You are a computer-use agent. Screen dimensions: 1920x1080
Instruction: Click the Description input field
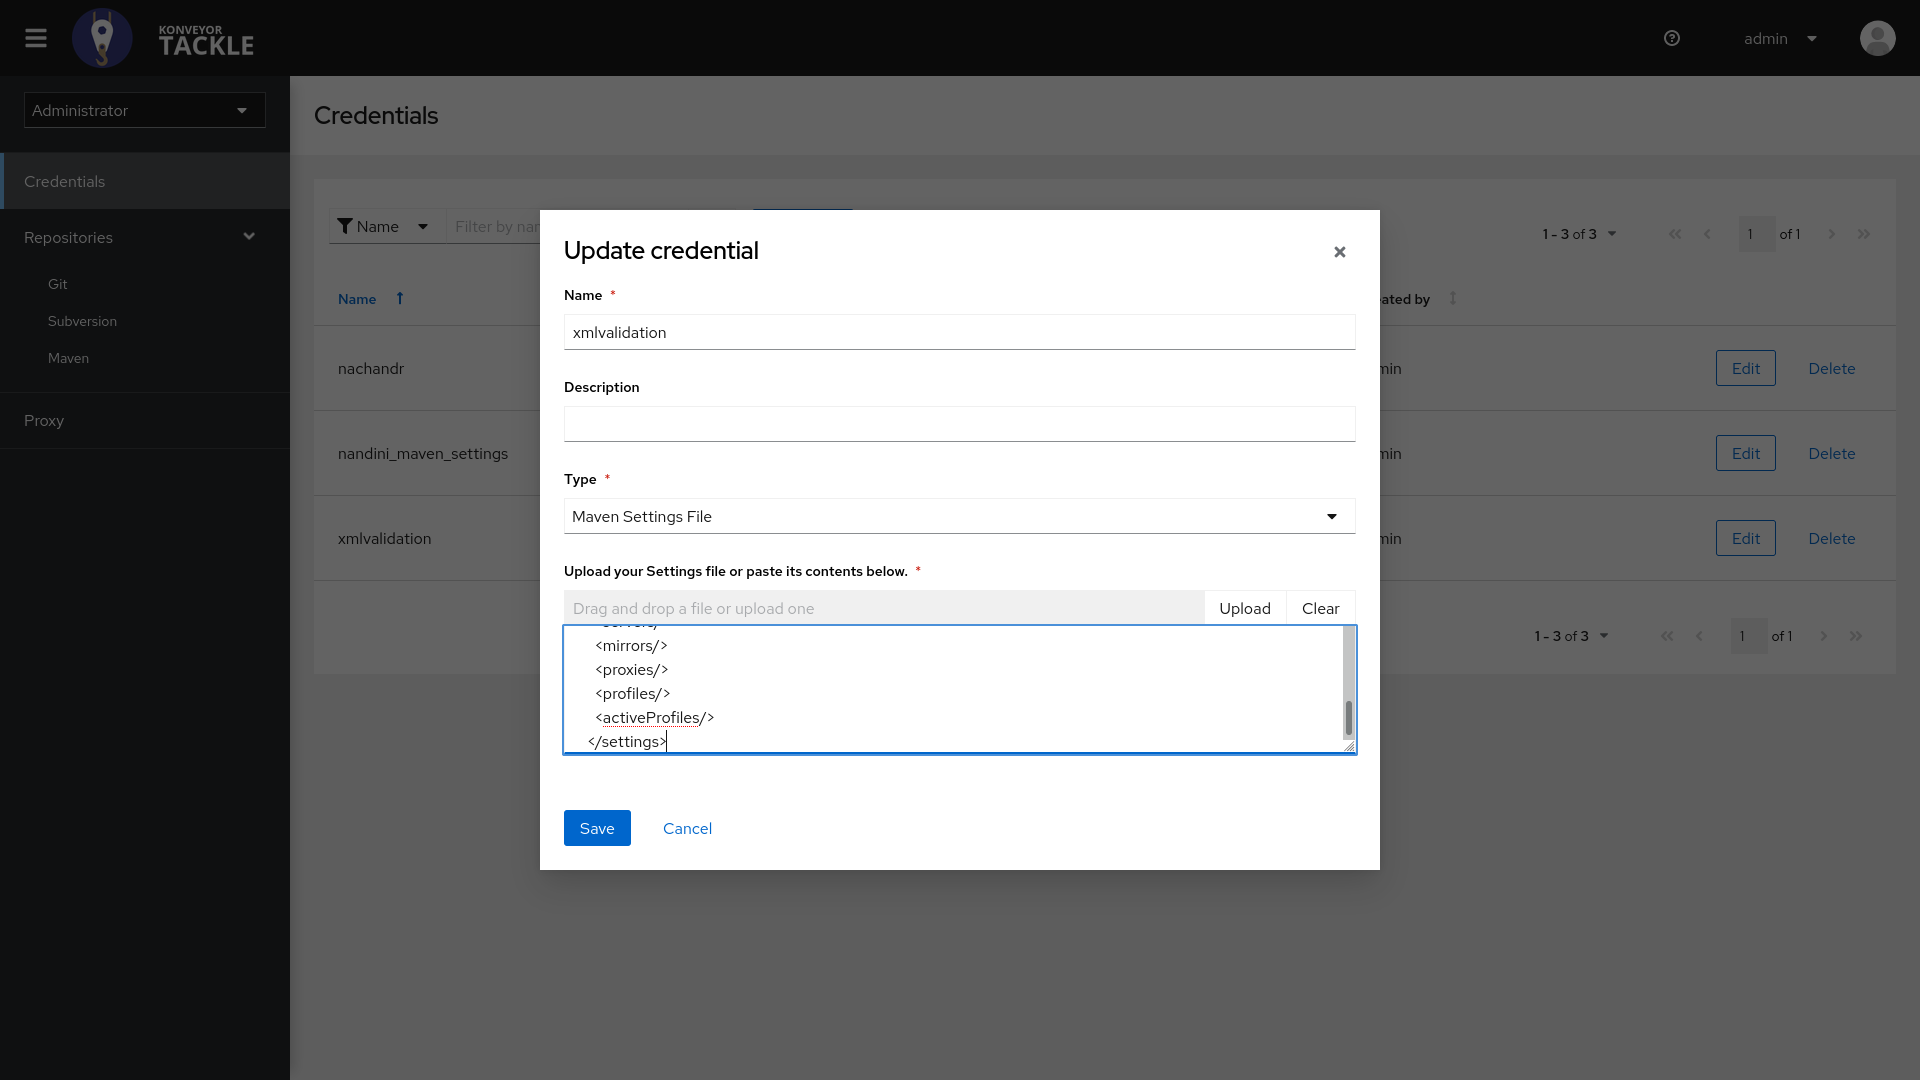tap(958, 424)
